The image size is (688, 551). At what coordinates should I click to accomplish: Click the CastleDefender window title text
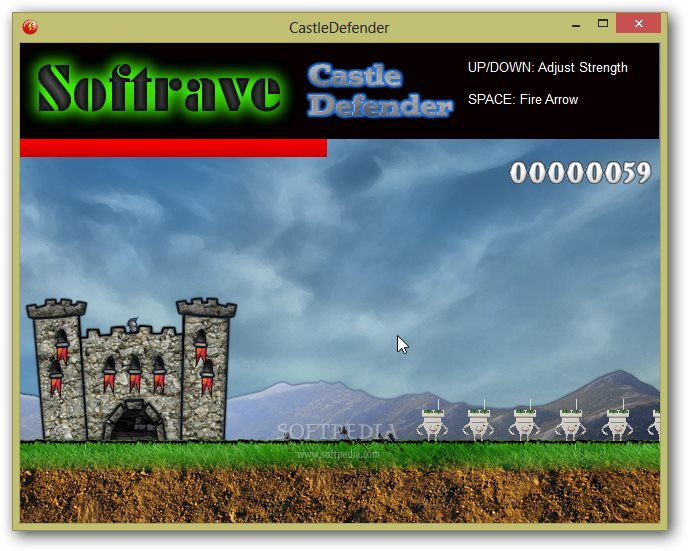pos(339,28)
